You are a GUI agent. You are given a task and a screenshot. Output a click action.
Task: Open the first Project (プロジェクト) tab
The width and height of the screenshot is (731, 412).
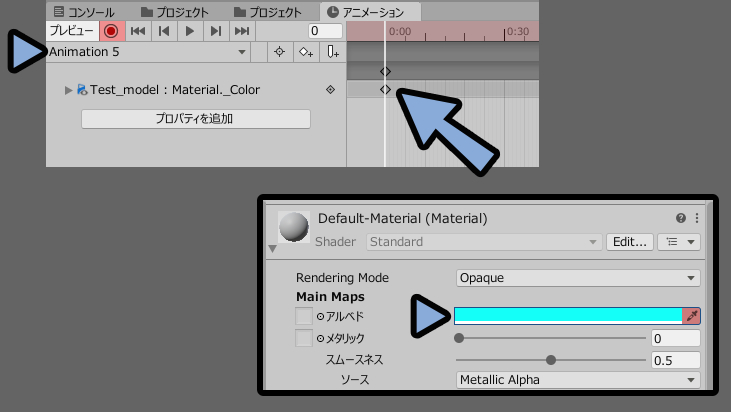[175, 12]
